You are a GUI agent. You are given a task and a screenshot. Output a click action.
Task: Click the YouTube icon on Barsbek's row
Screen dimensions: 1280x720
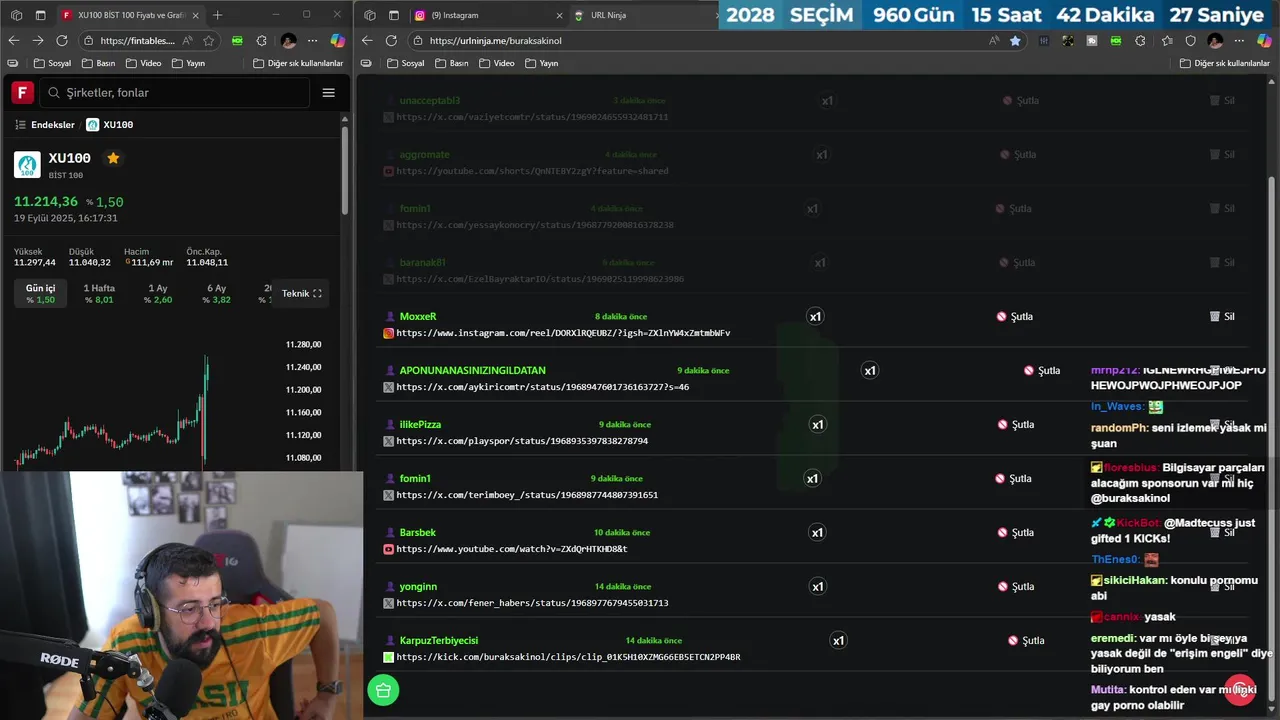(x=389, y=549)
